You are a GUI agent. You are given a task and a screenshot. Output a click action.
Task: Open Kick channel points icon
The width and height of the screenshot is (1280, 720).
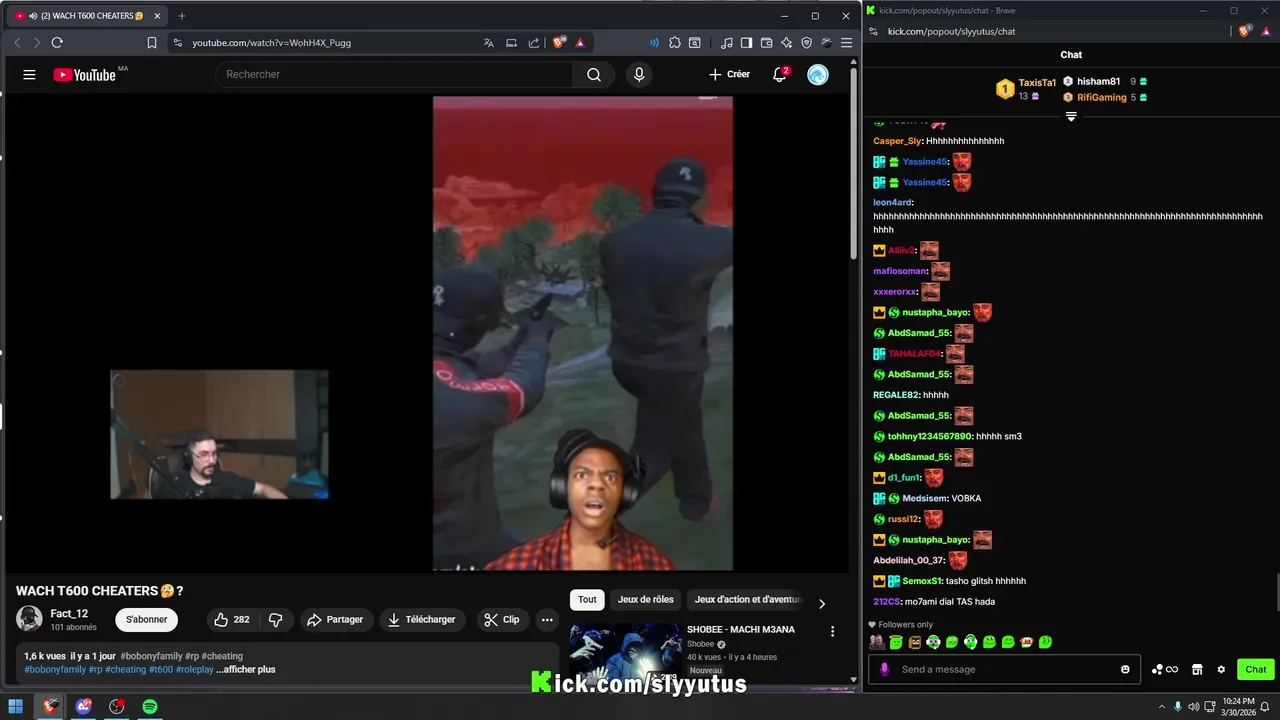point(1165,670)
